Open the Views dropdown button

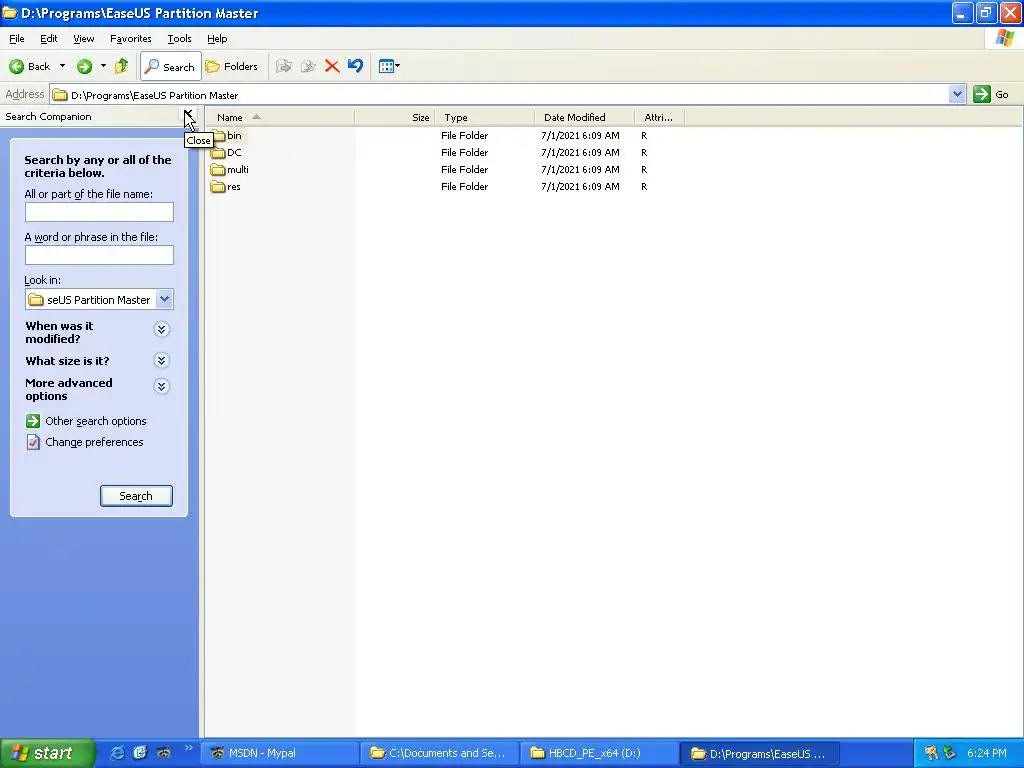(389, 66)
